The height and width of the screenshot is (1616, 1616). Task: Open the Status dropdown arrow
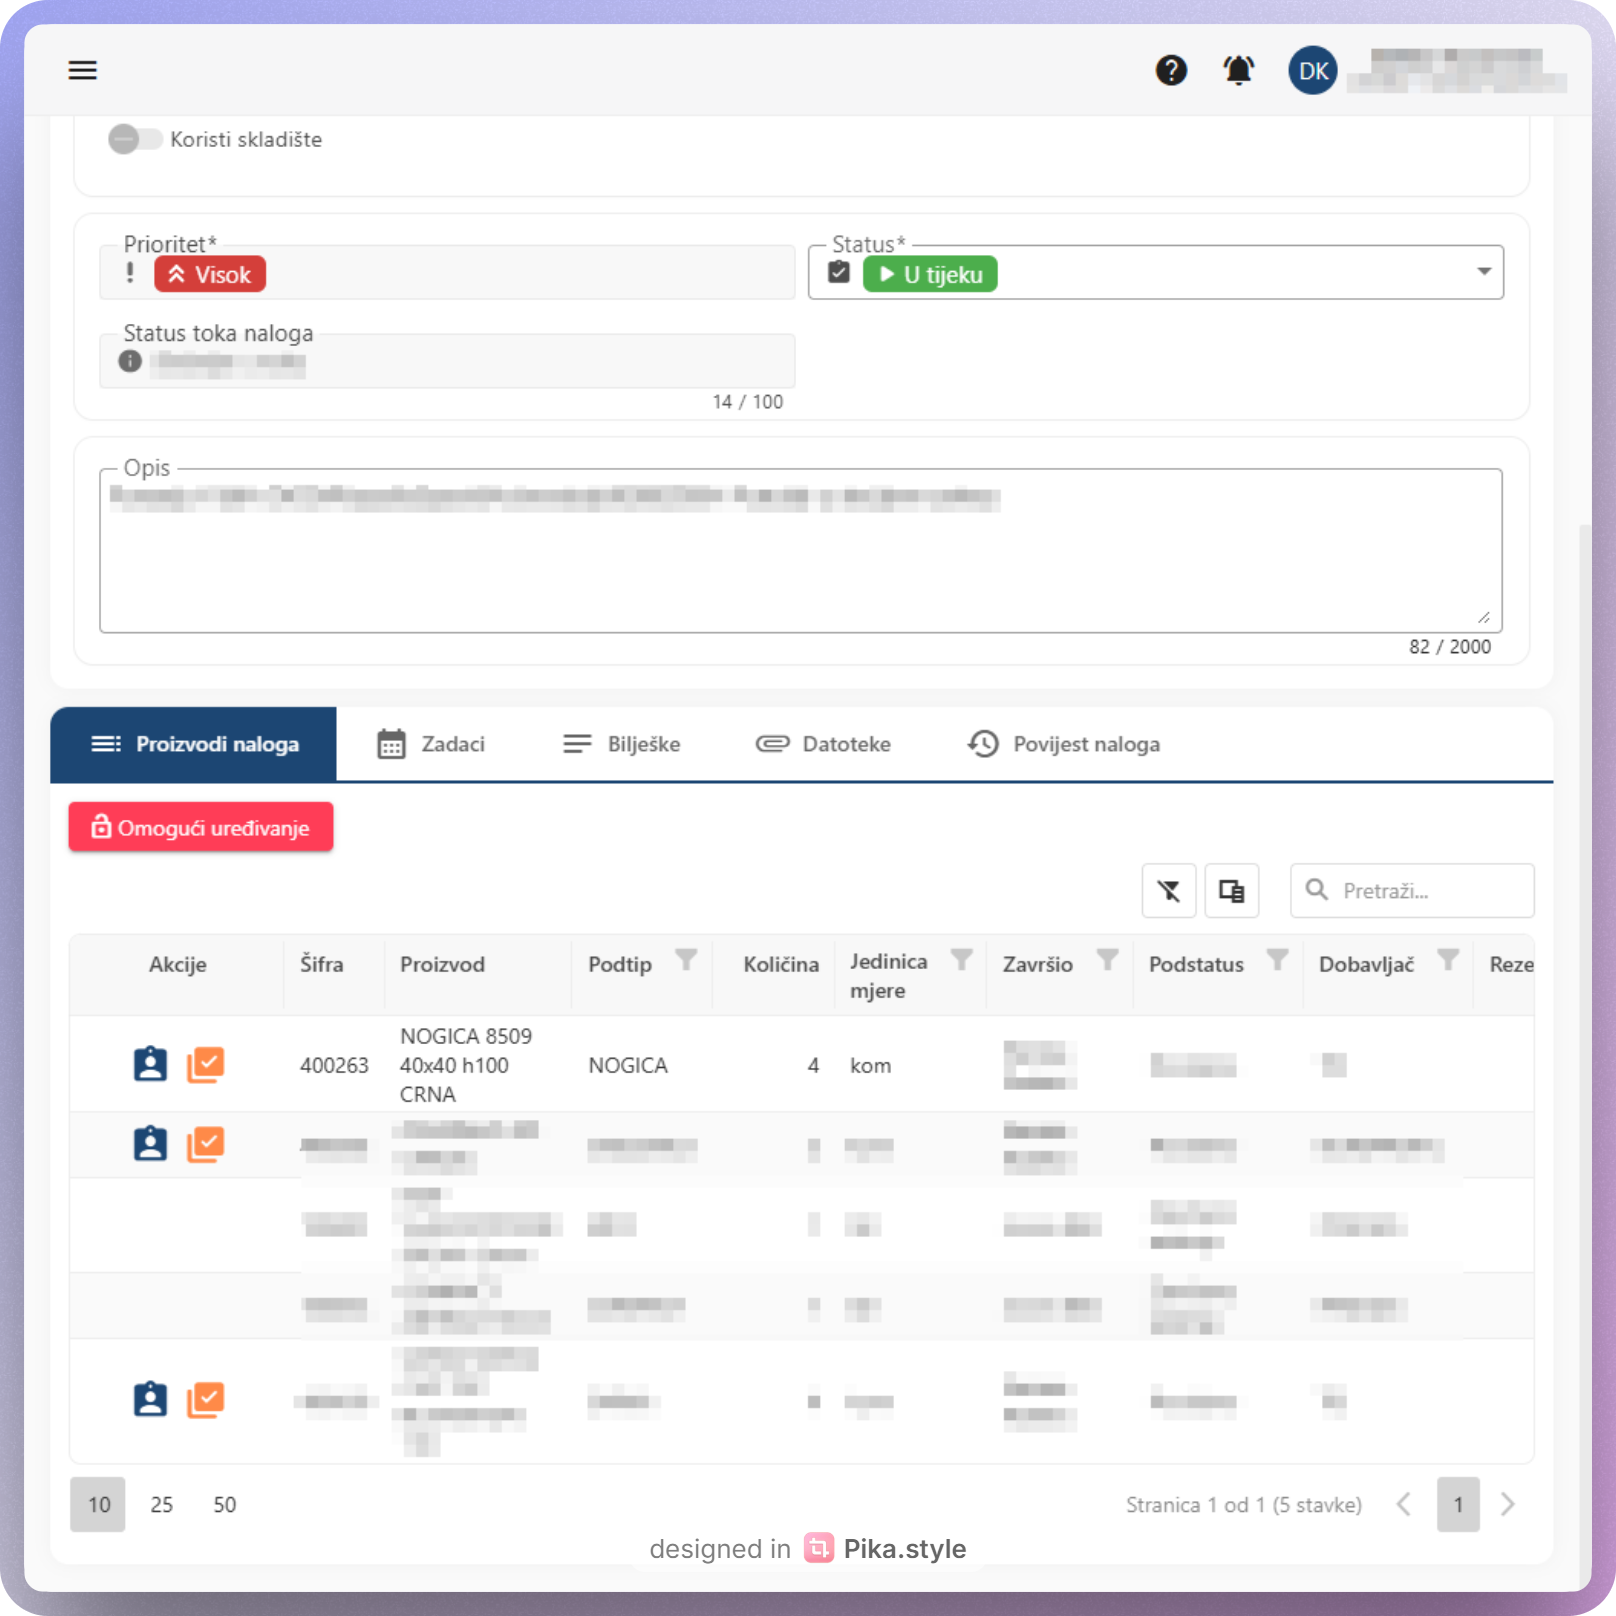(x=1483, y=272)
